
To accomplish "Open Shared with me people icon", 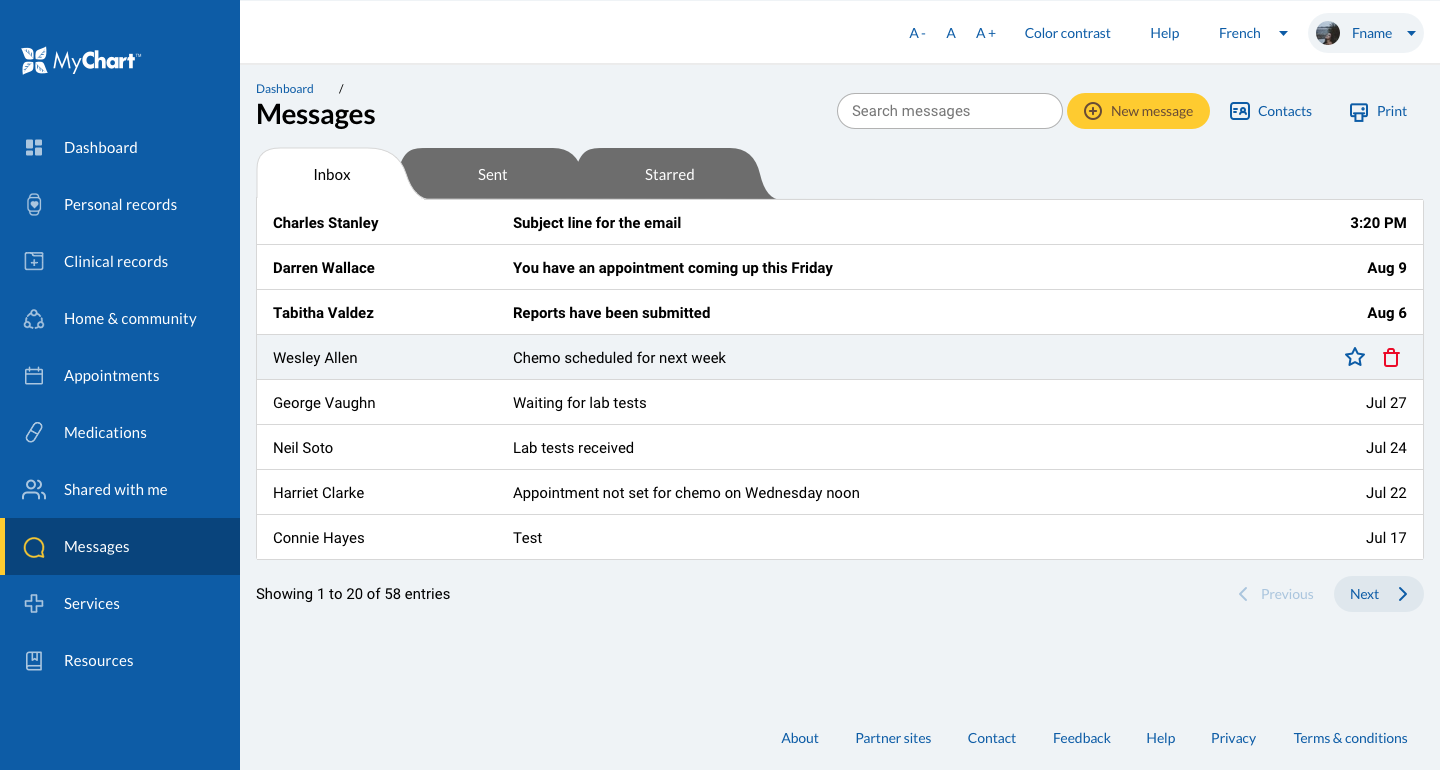I will 34,490.
